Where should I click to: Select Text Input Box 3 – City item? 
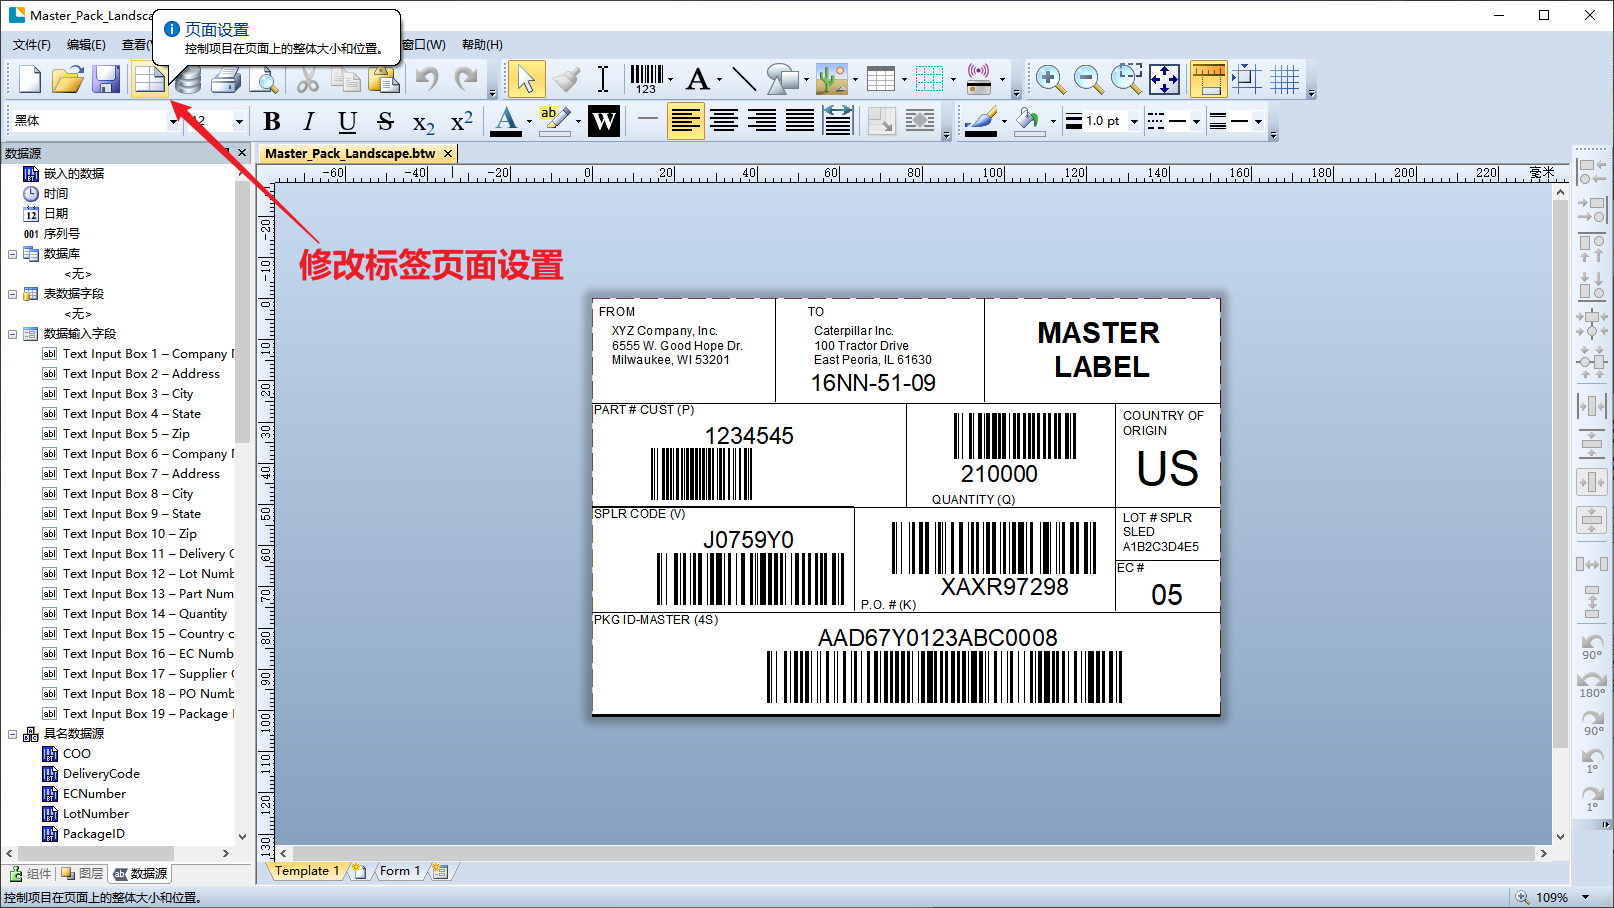(x=127, y=394)
